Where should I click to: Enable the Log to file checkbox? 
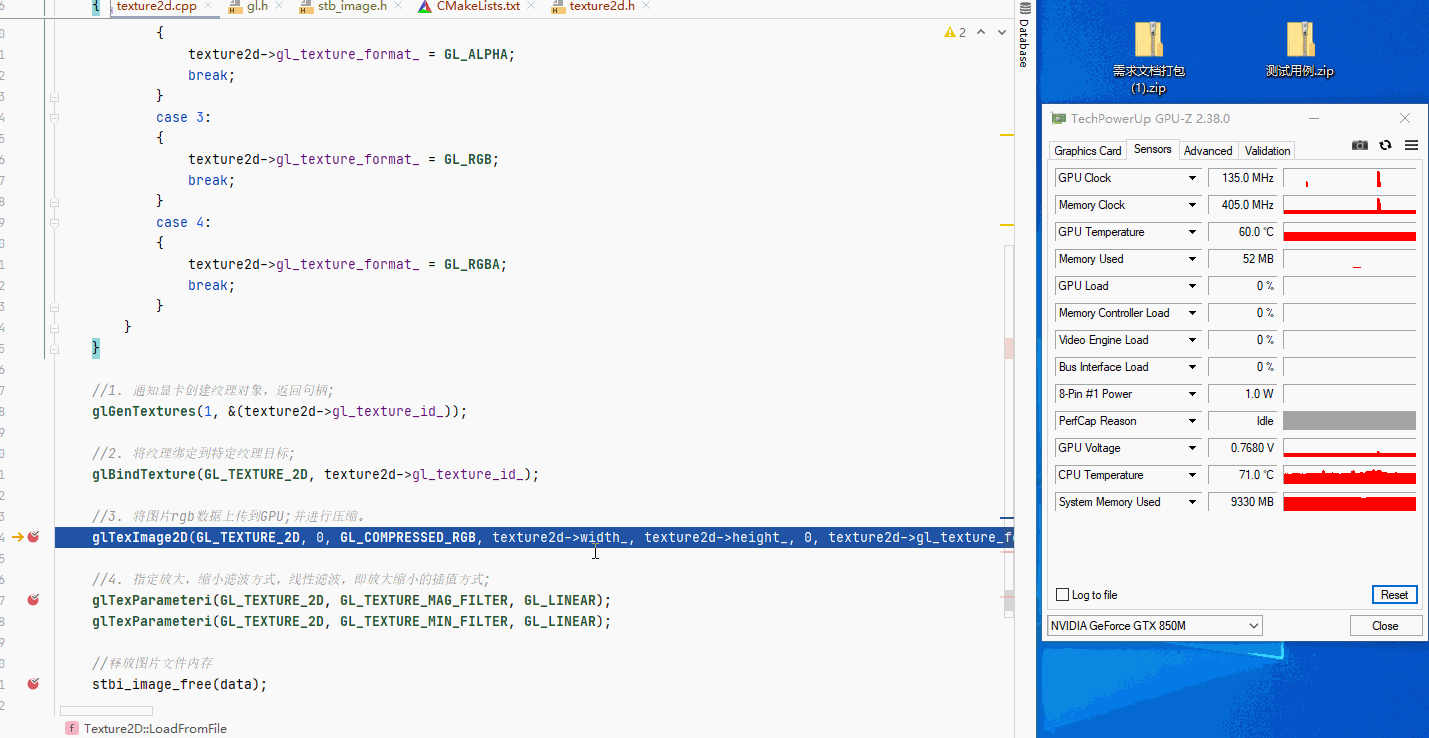click(1062, 595)
